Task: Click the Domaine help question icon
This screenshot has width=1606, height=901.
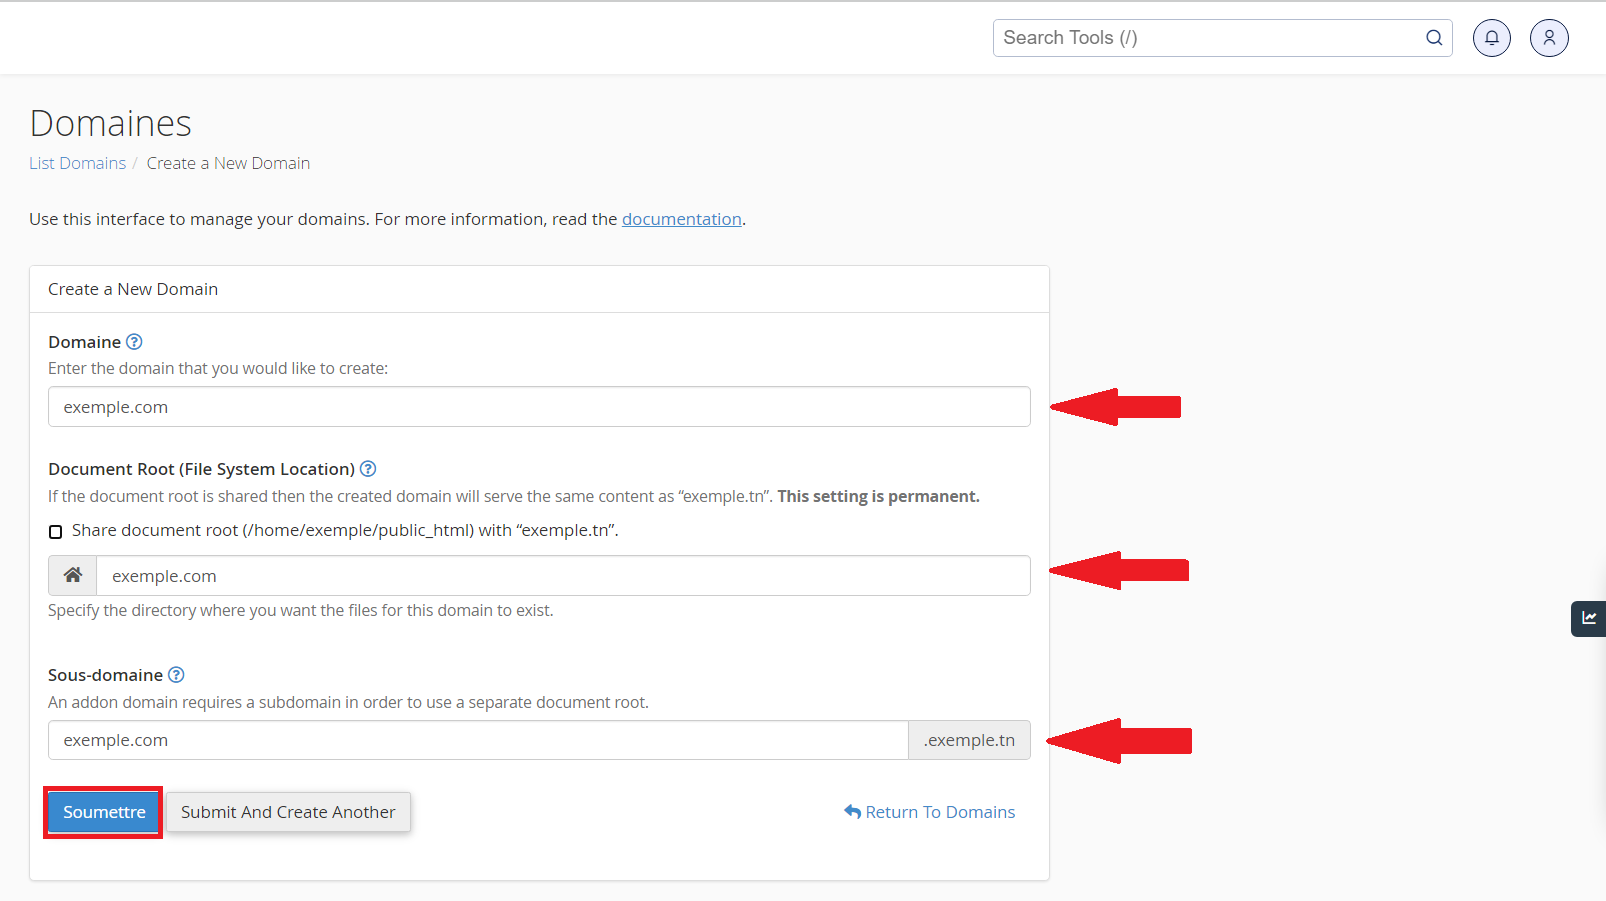Action: 134,342
